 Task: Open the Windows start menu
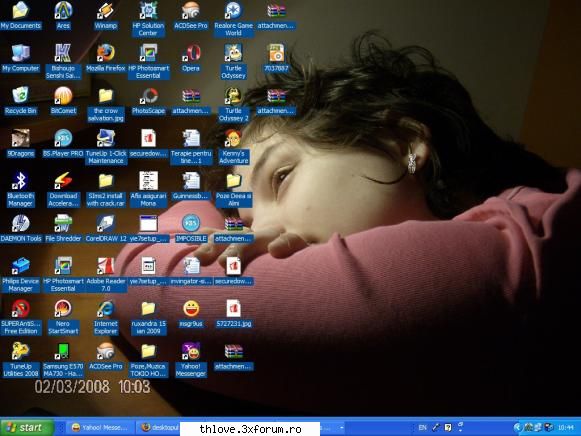27,427
